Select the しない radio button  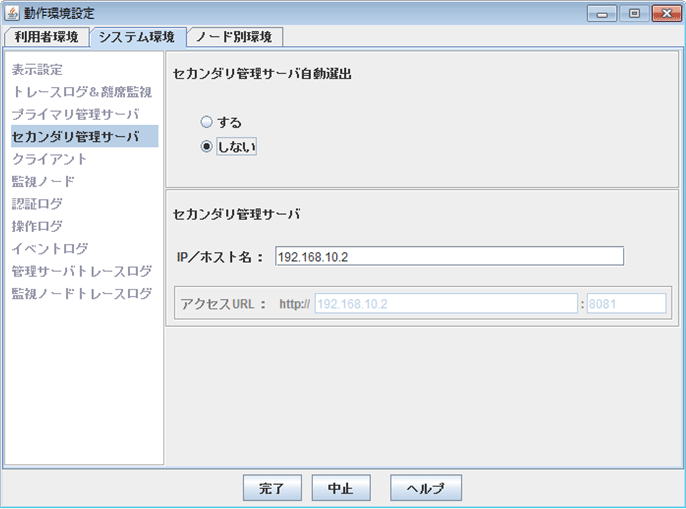[x=206, y=147]
